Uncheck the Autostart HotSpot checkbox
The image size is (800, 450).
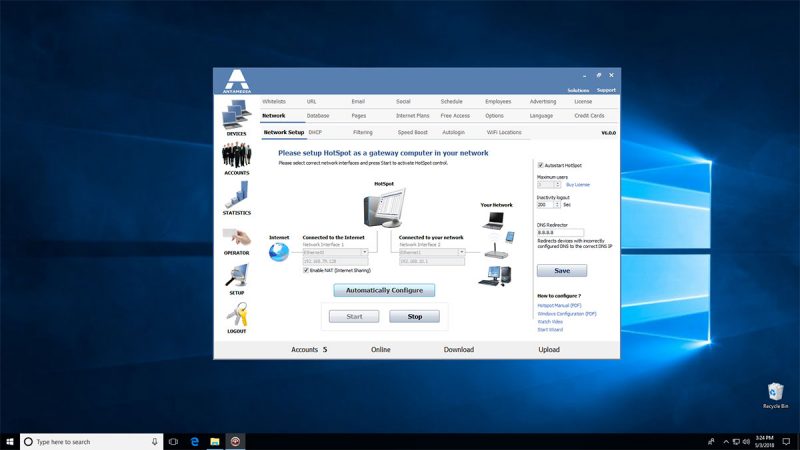pos(541,165)
